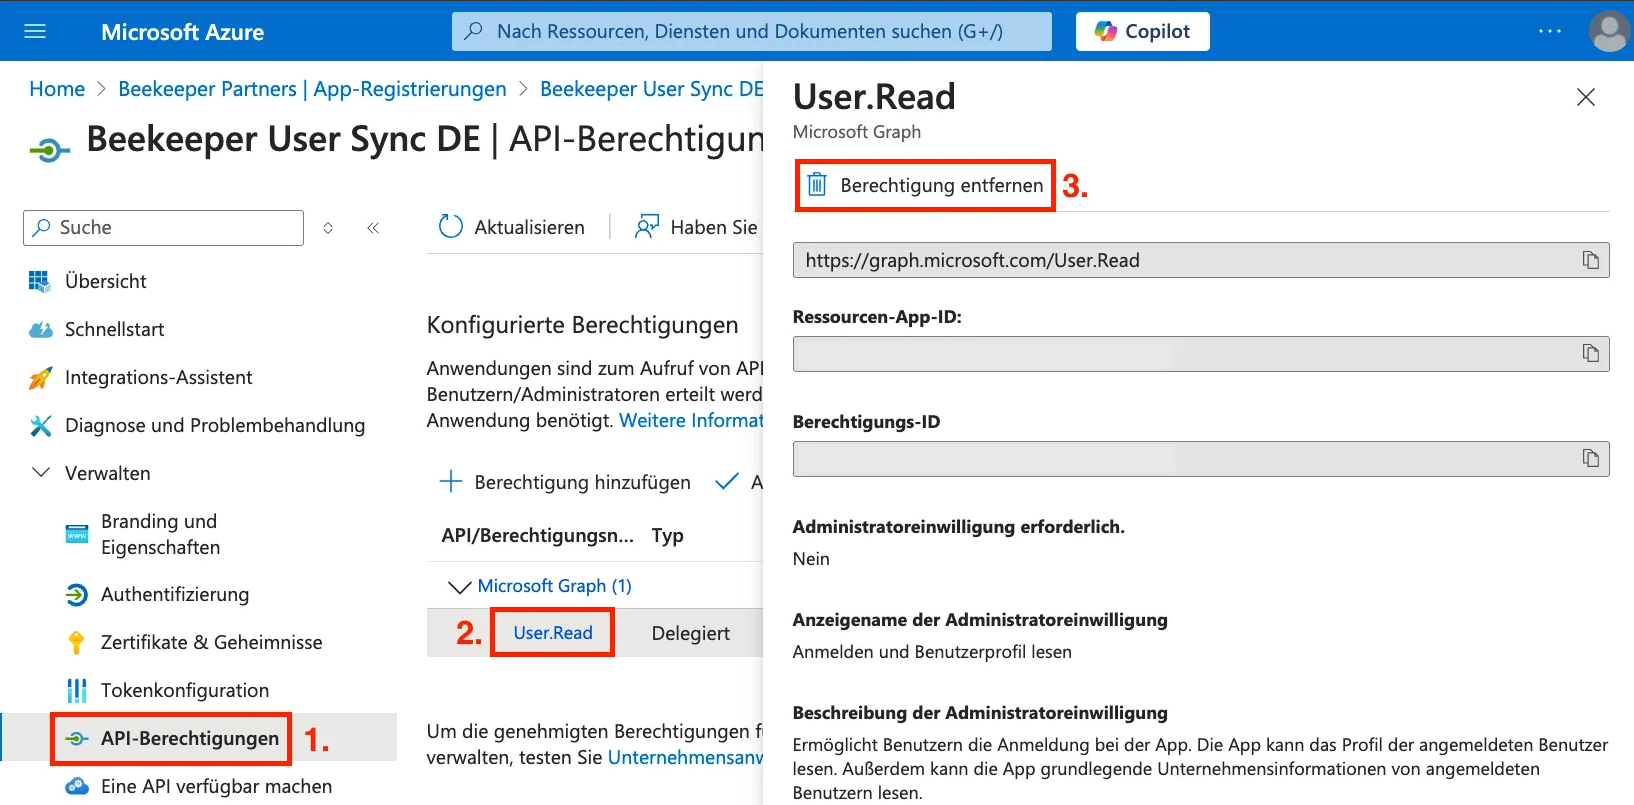Click the API-Berechtigungen sidebar icon
Screen dimensions: 1634x805
point(77,738)
